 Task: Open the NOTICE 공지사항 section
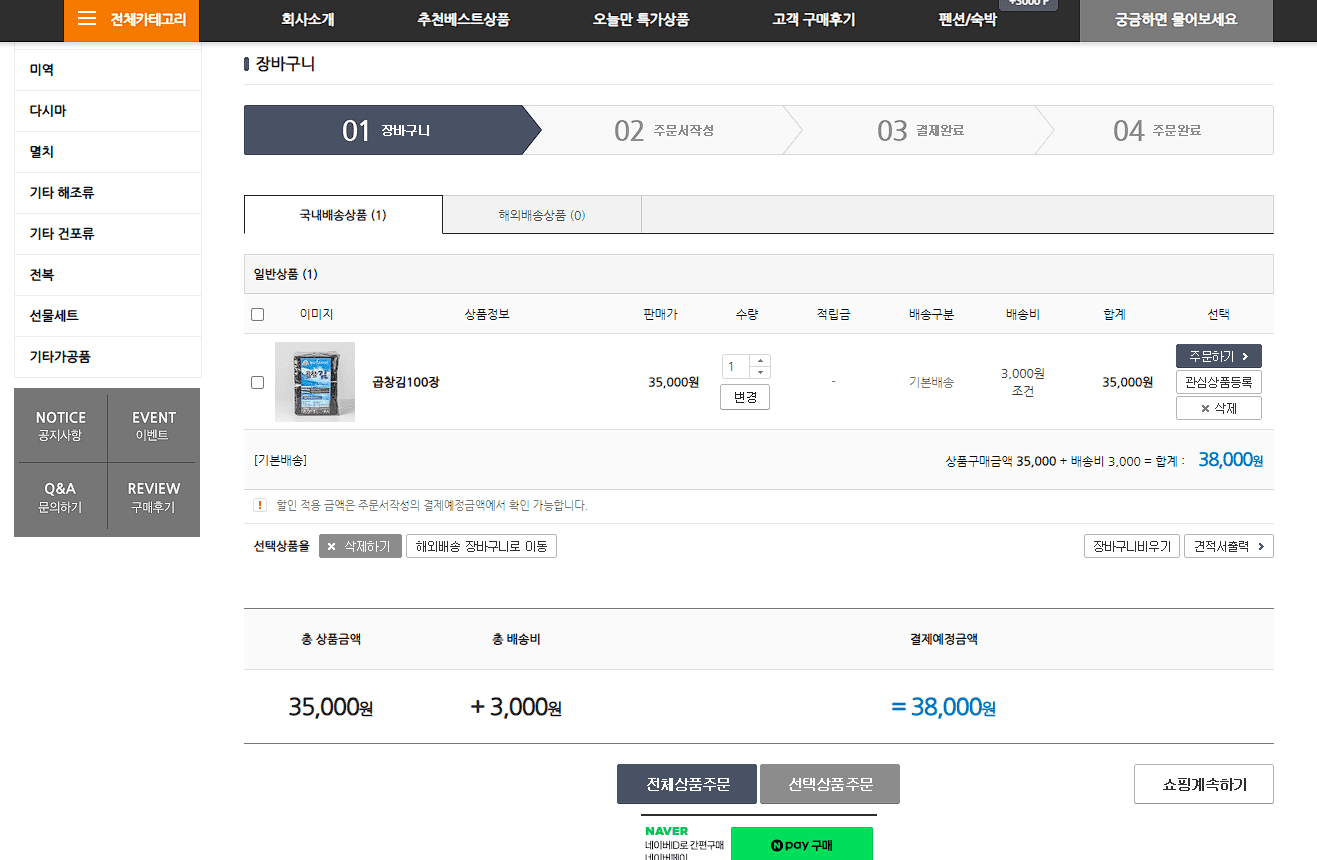click(x=61, y=425)
